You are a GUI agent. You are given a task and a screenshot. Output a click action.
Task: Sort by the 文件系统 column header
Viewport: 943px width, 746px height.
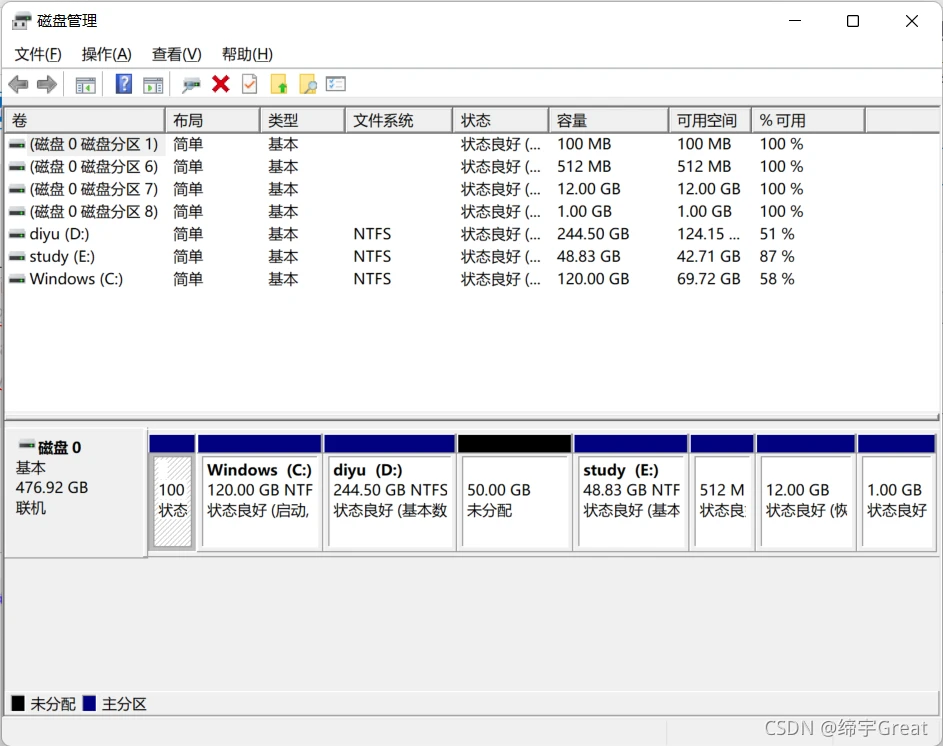(x=399, y=120)
